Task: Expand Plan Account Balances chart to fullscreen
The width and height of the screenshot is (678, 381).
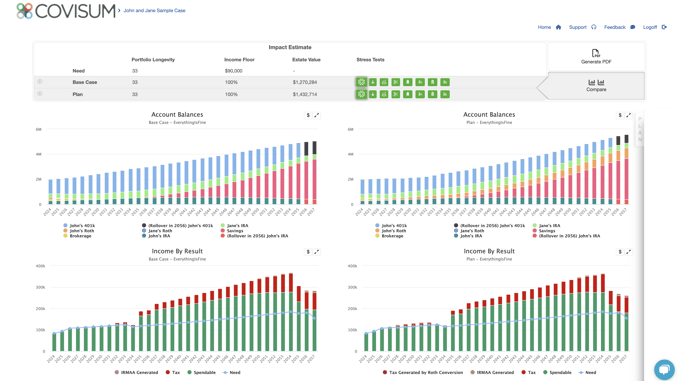Action: [629, 115]
